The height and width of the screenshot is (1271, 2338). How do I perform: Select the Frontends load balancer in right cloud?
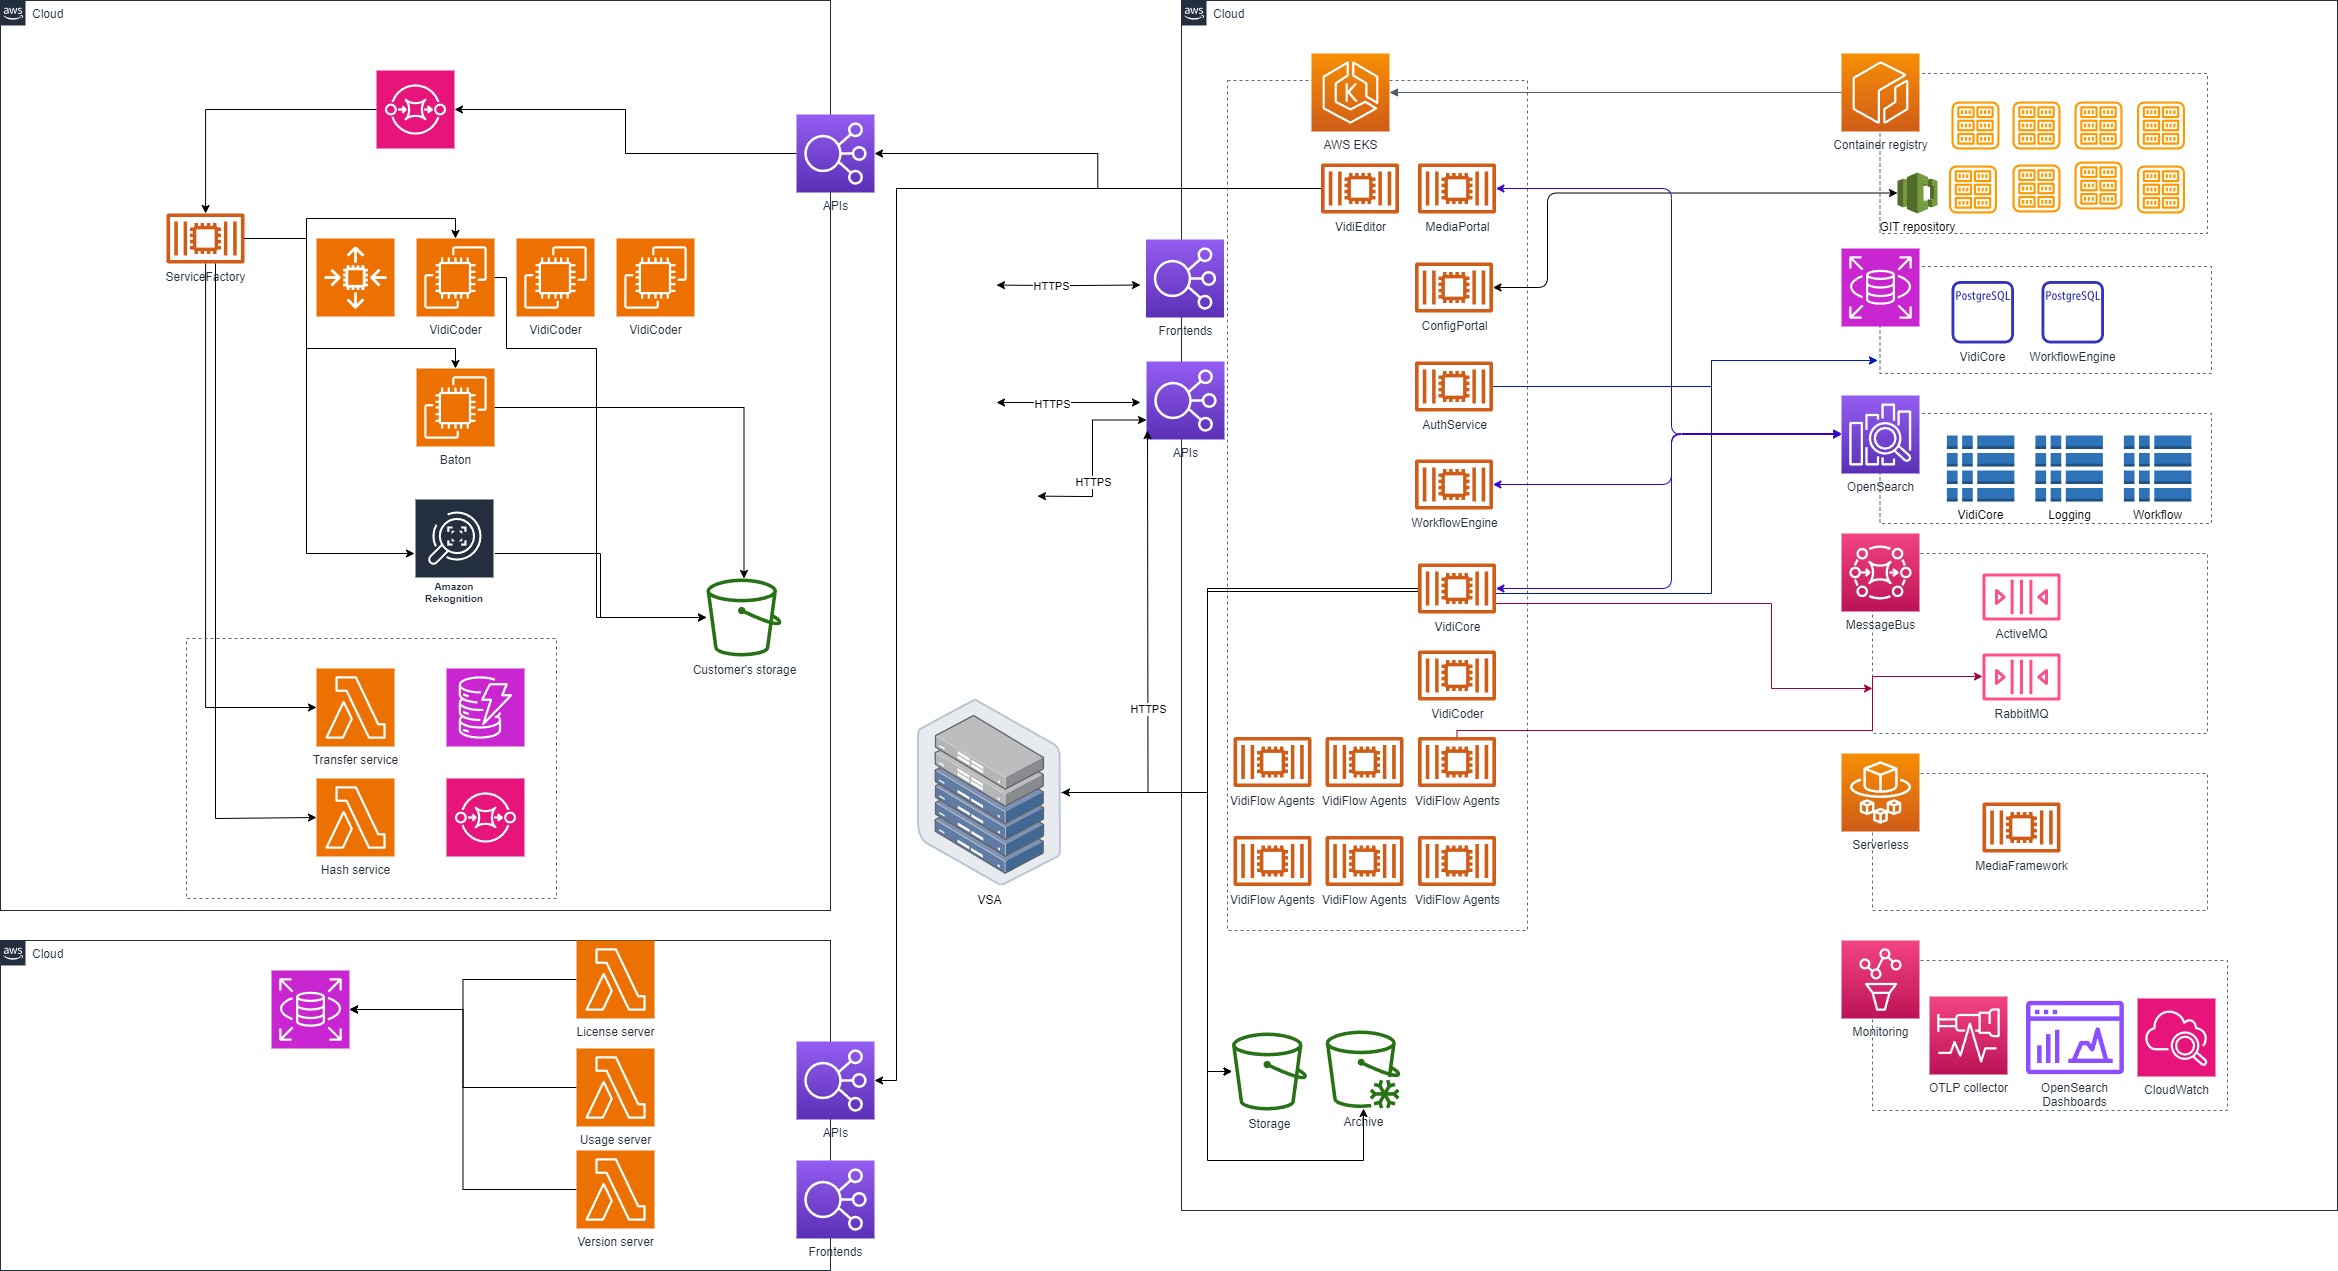[1185, 278]
